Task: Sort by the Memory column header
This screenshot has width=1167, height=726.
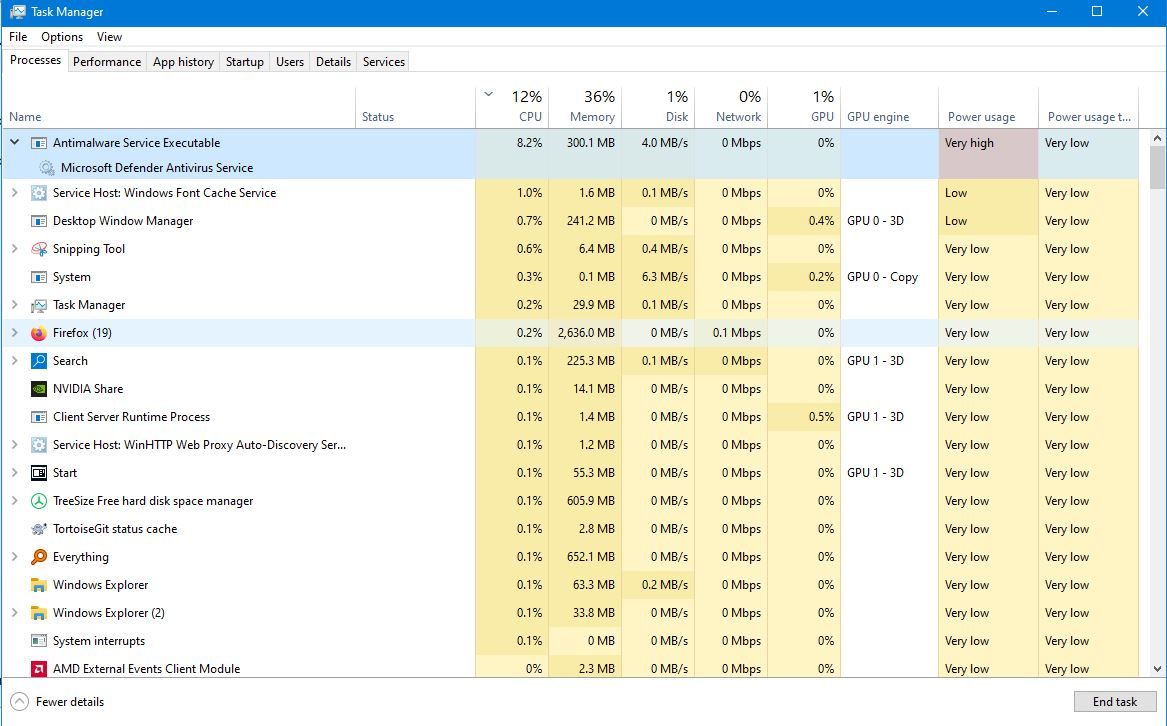Action: [x=585, y=107]
